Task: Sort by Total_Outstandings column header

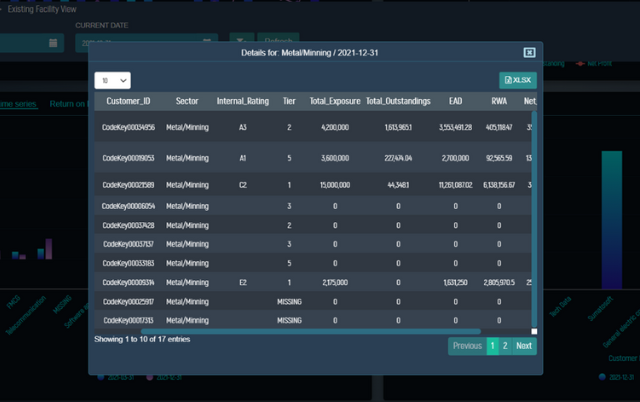Action: click(397, 101)
